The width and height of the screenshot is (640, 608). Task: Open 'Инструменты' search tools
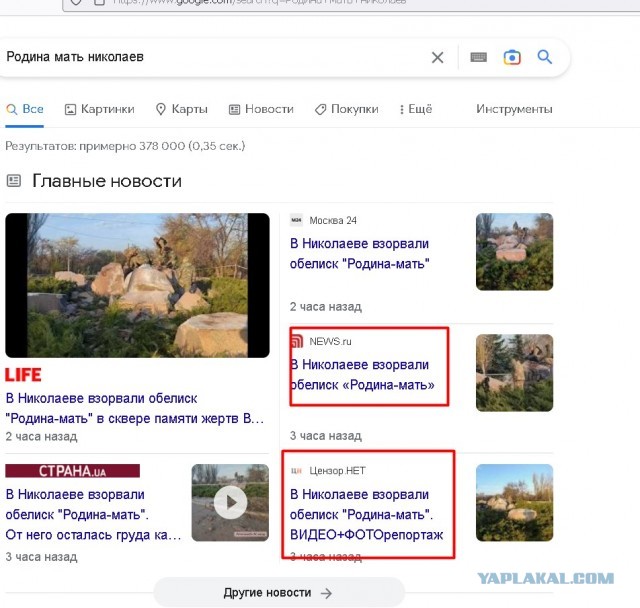tap(514, 109)
